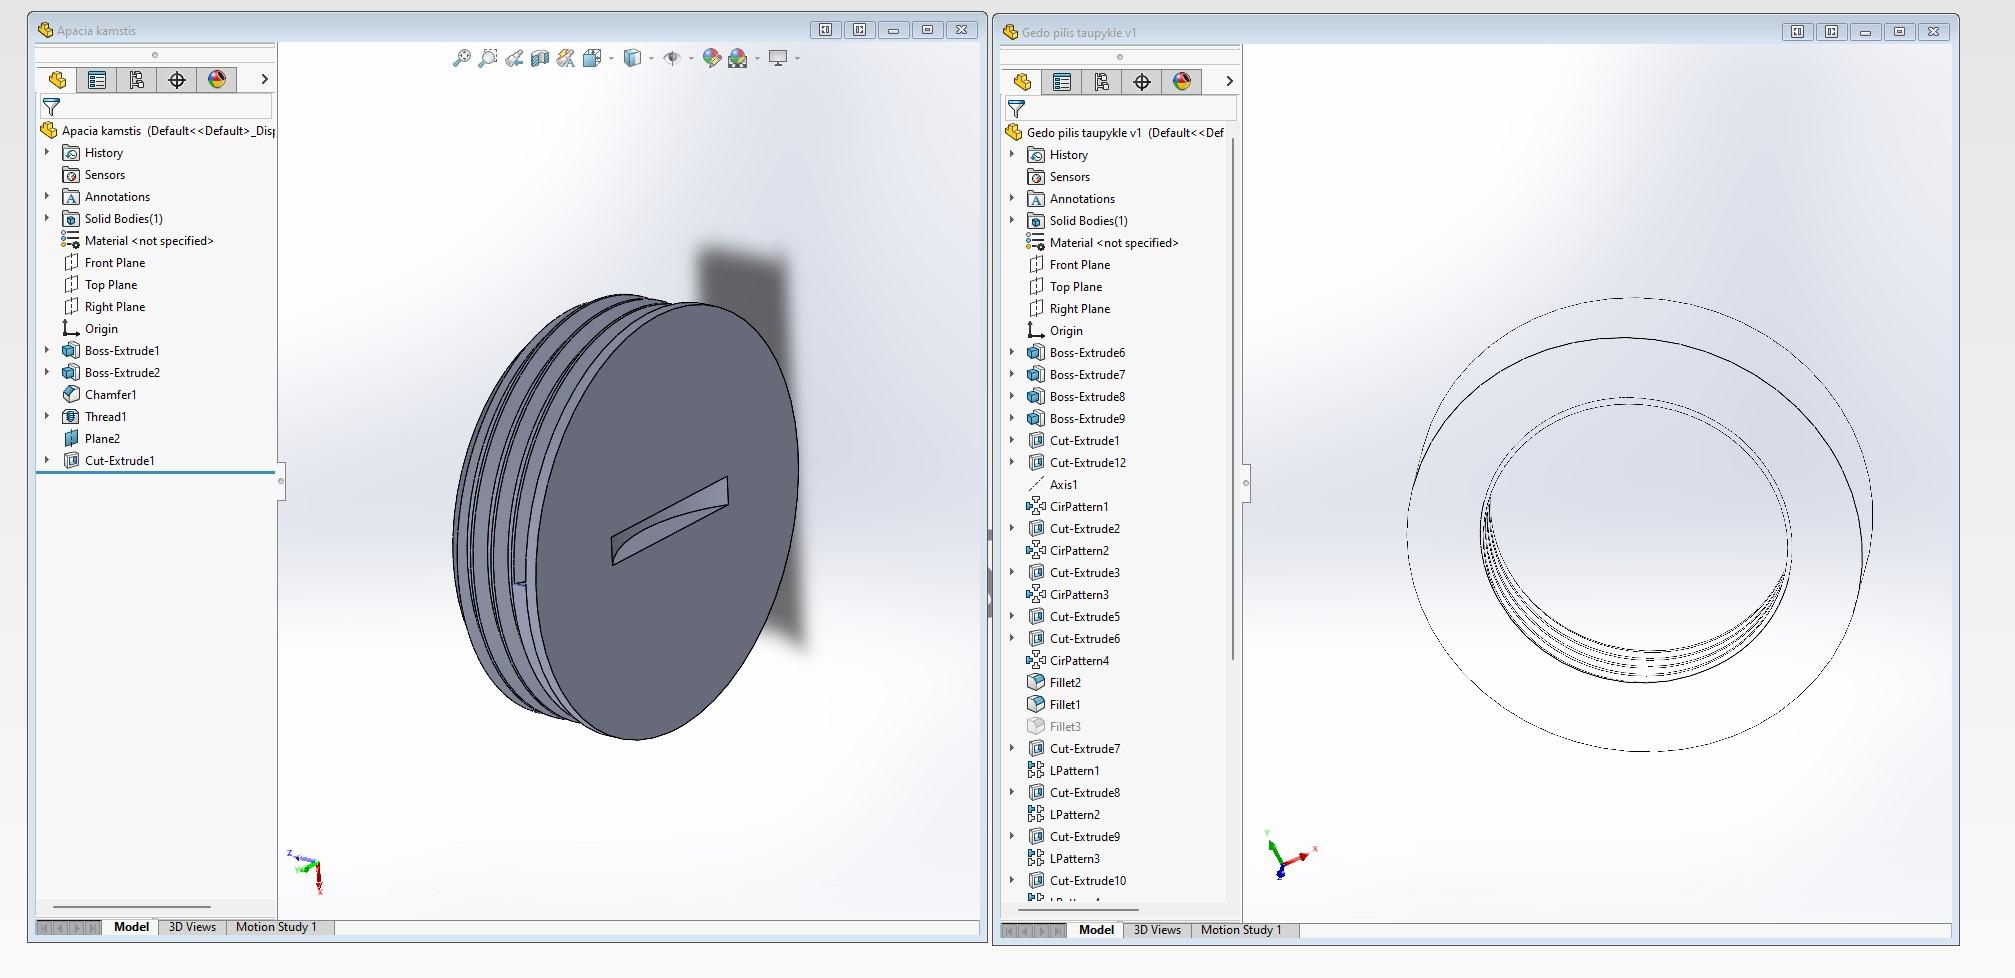The height and width of the screenshot is (978, 2015).
Task: Select the Hide/Show Items eye menu
Action: (x=673, y=58)
